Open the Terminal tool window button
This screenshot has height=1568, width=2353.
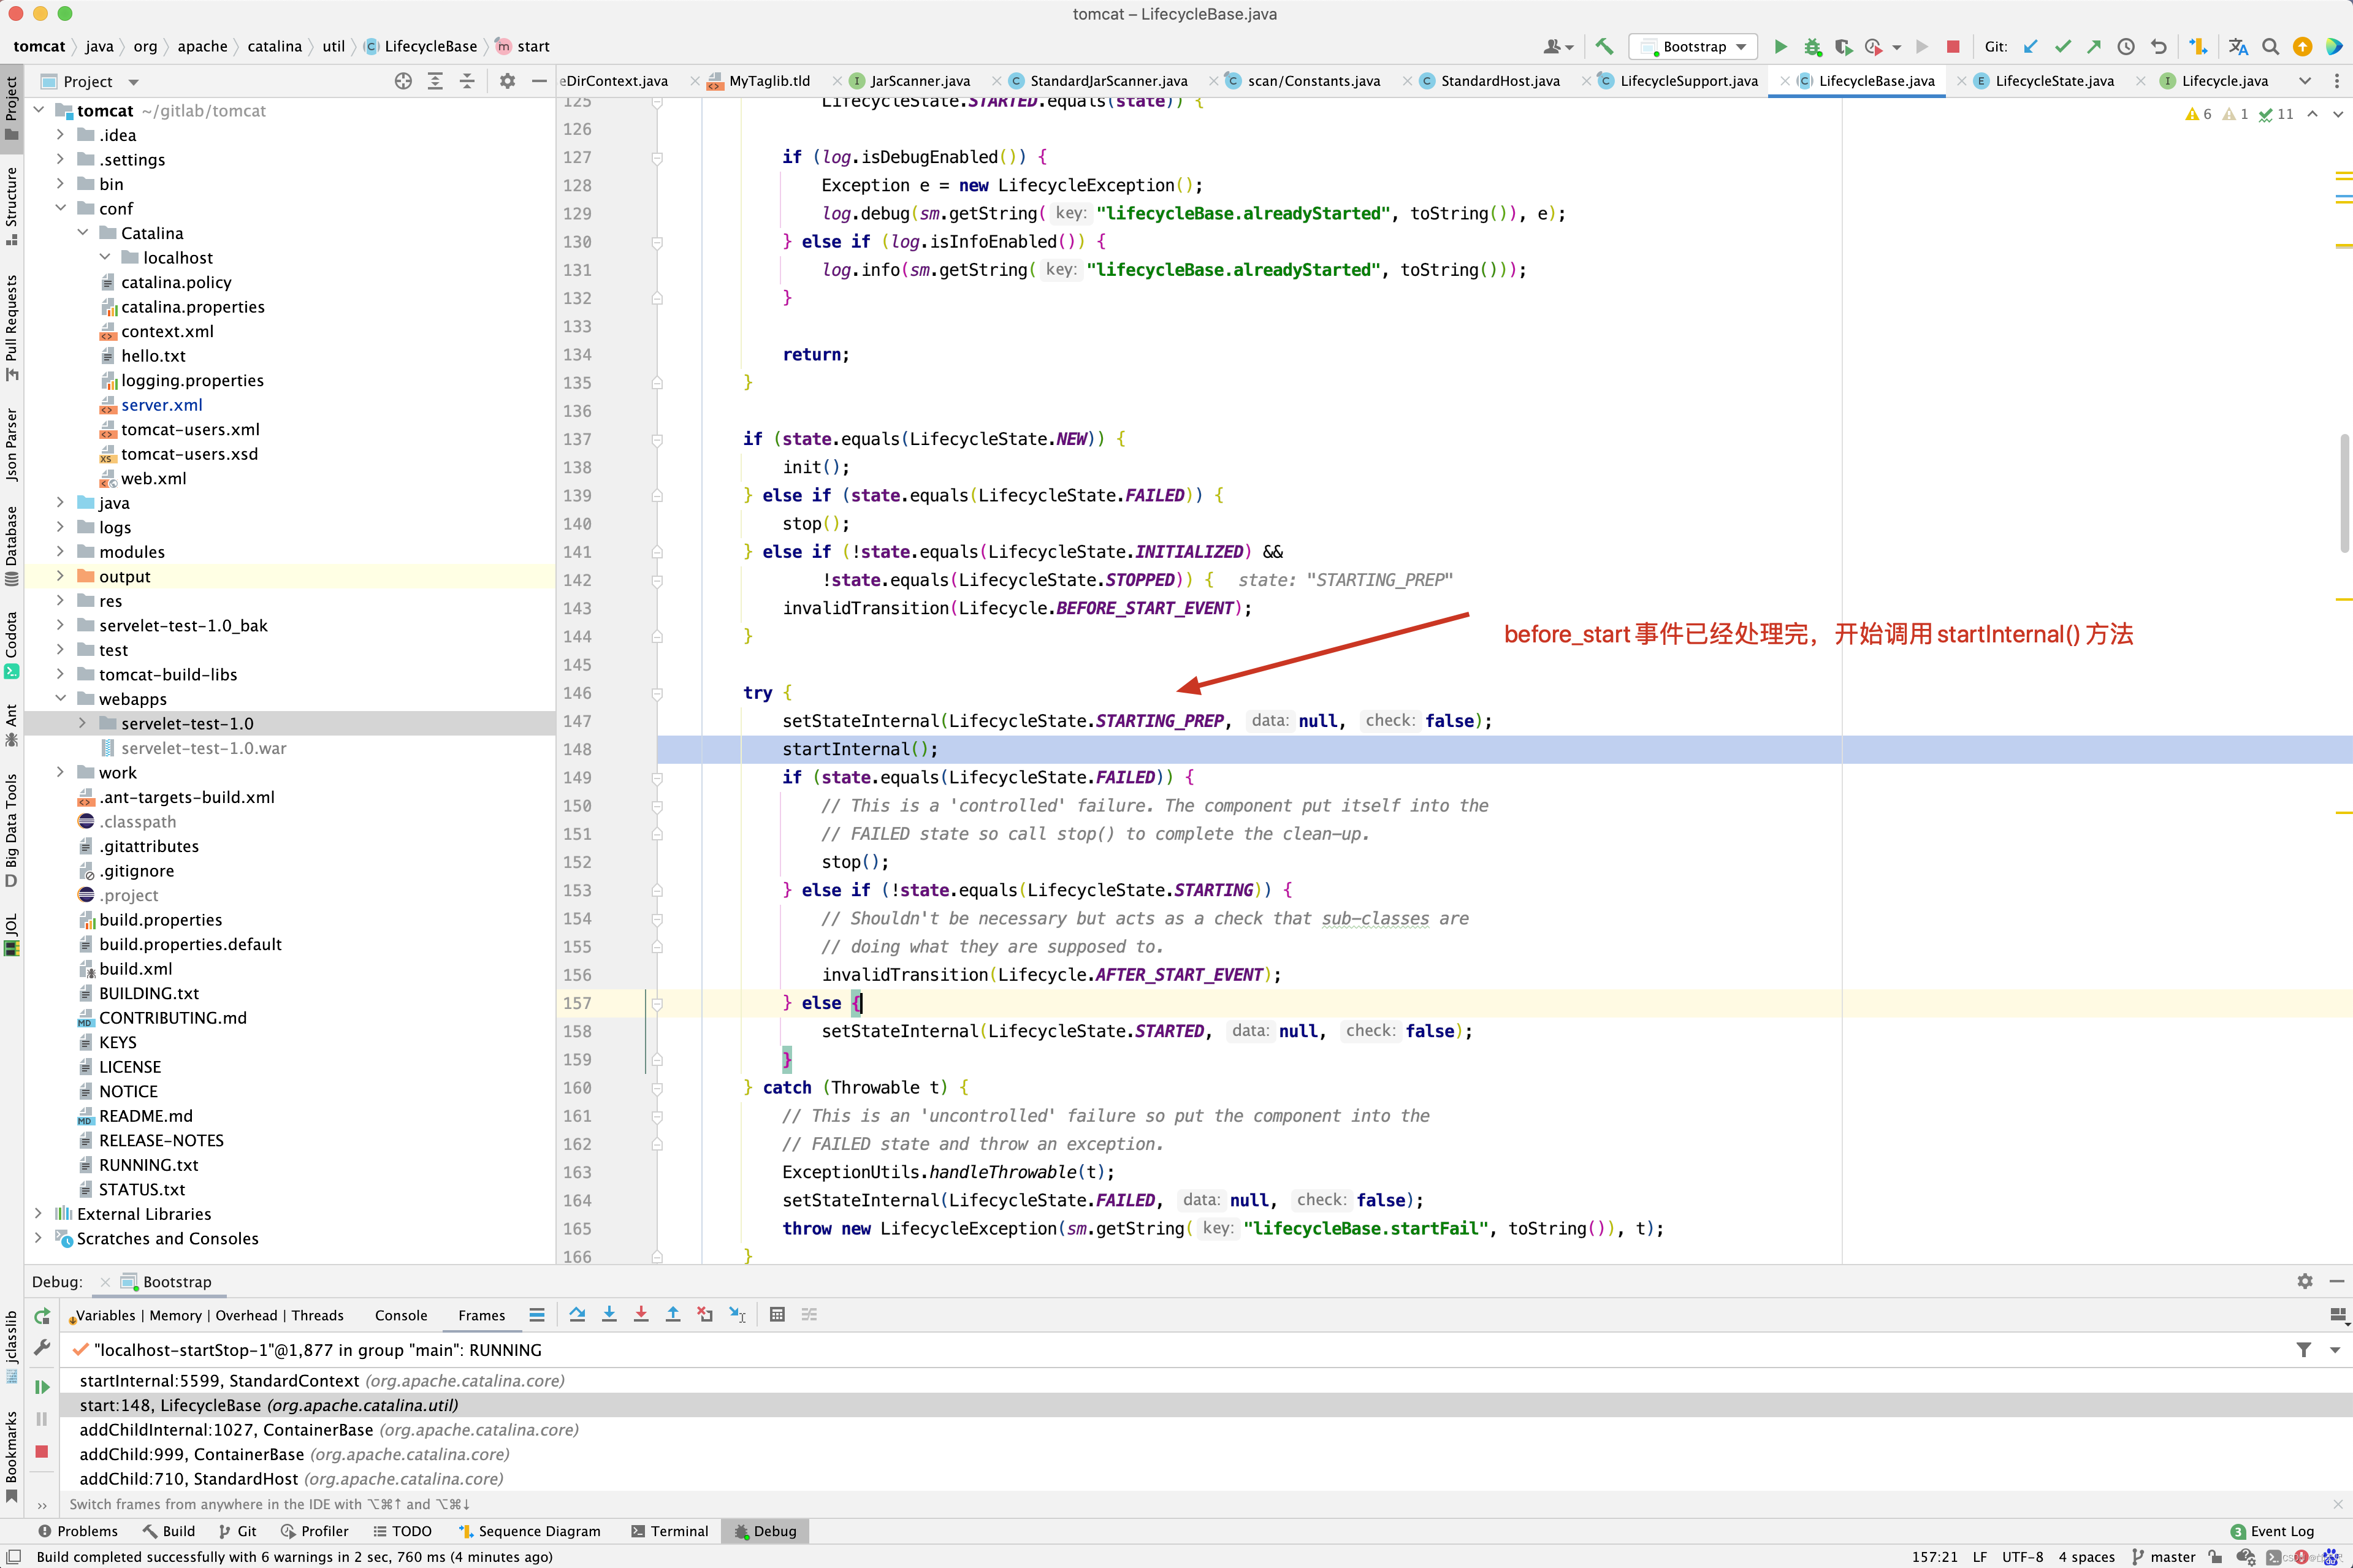click(669, 1531)
